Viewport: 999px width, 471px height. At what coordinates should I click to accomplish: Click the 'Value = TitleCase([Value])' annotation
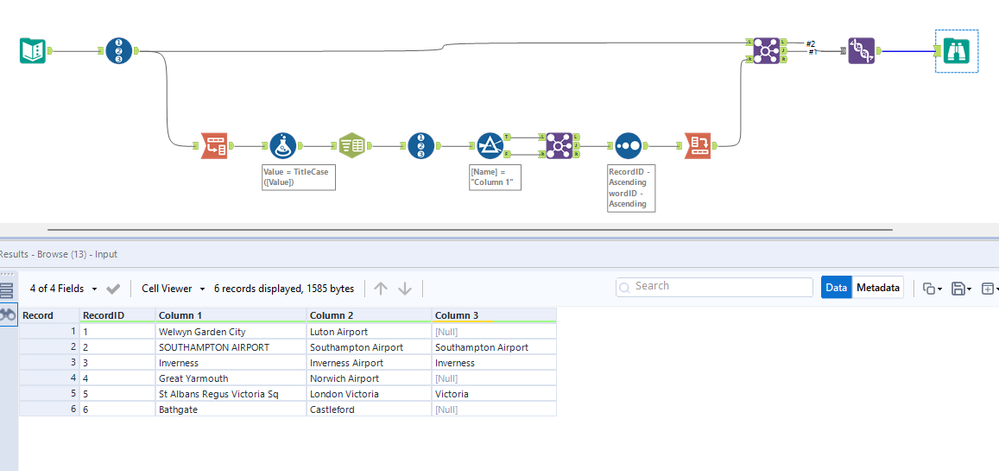click(299, 177)
